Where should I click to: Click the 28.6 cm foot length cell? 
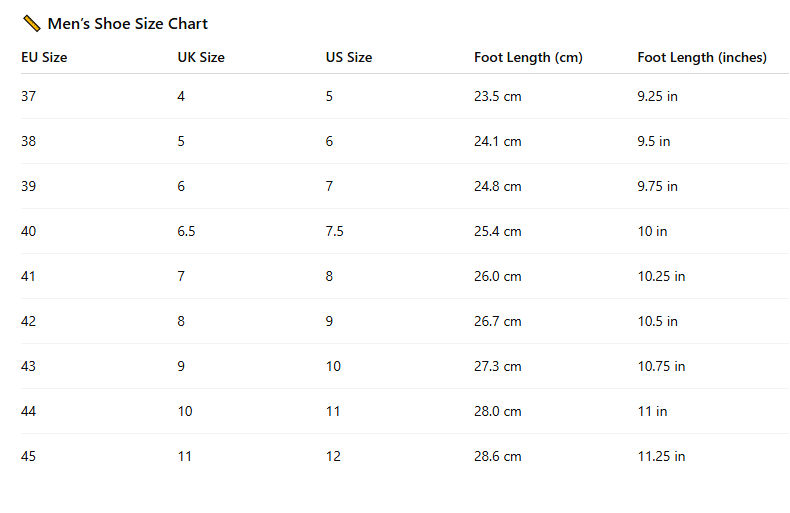click(x=498, y=456)
